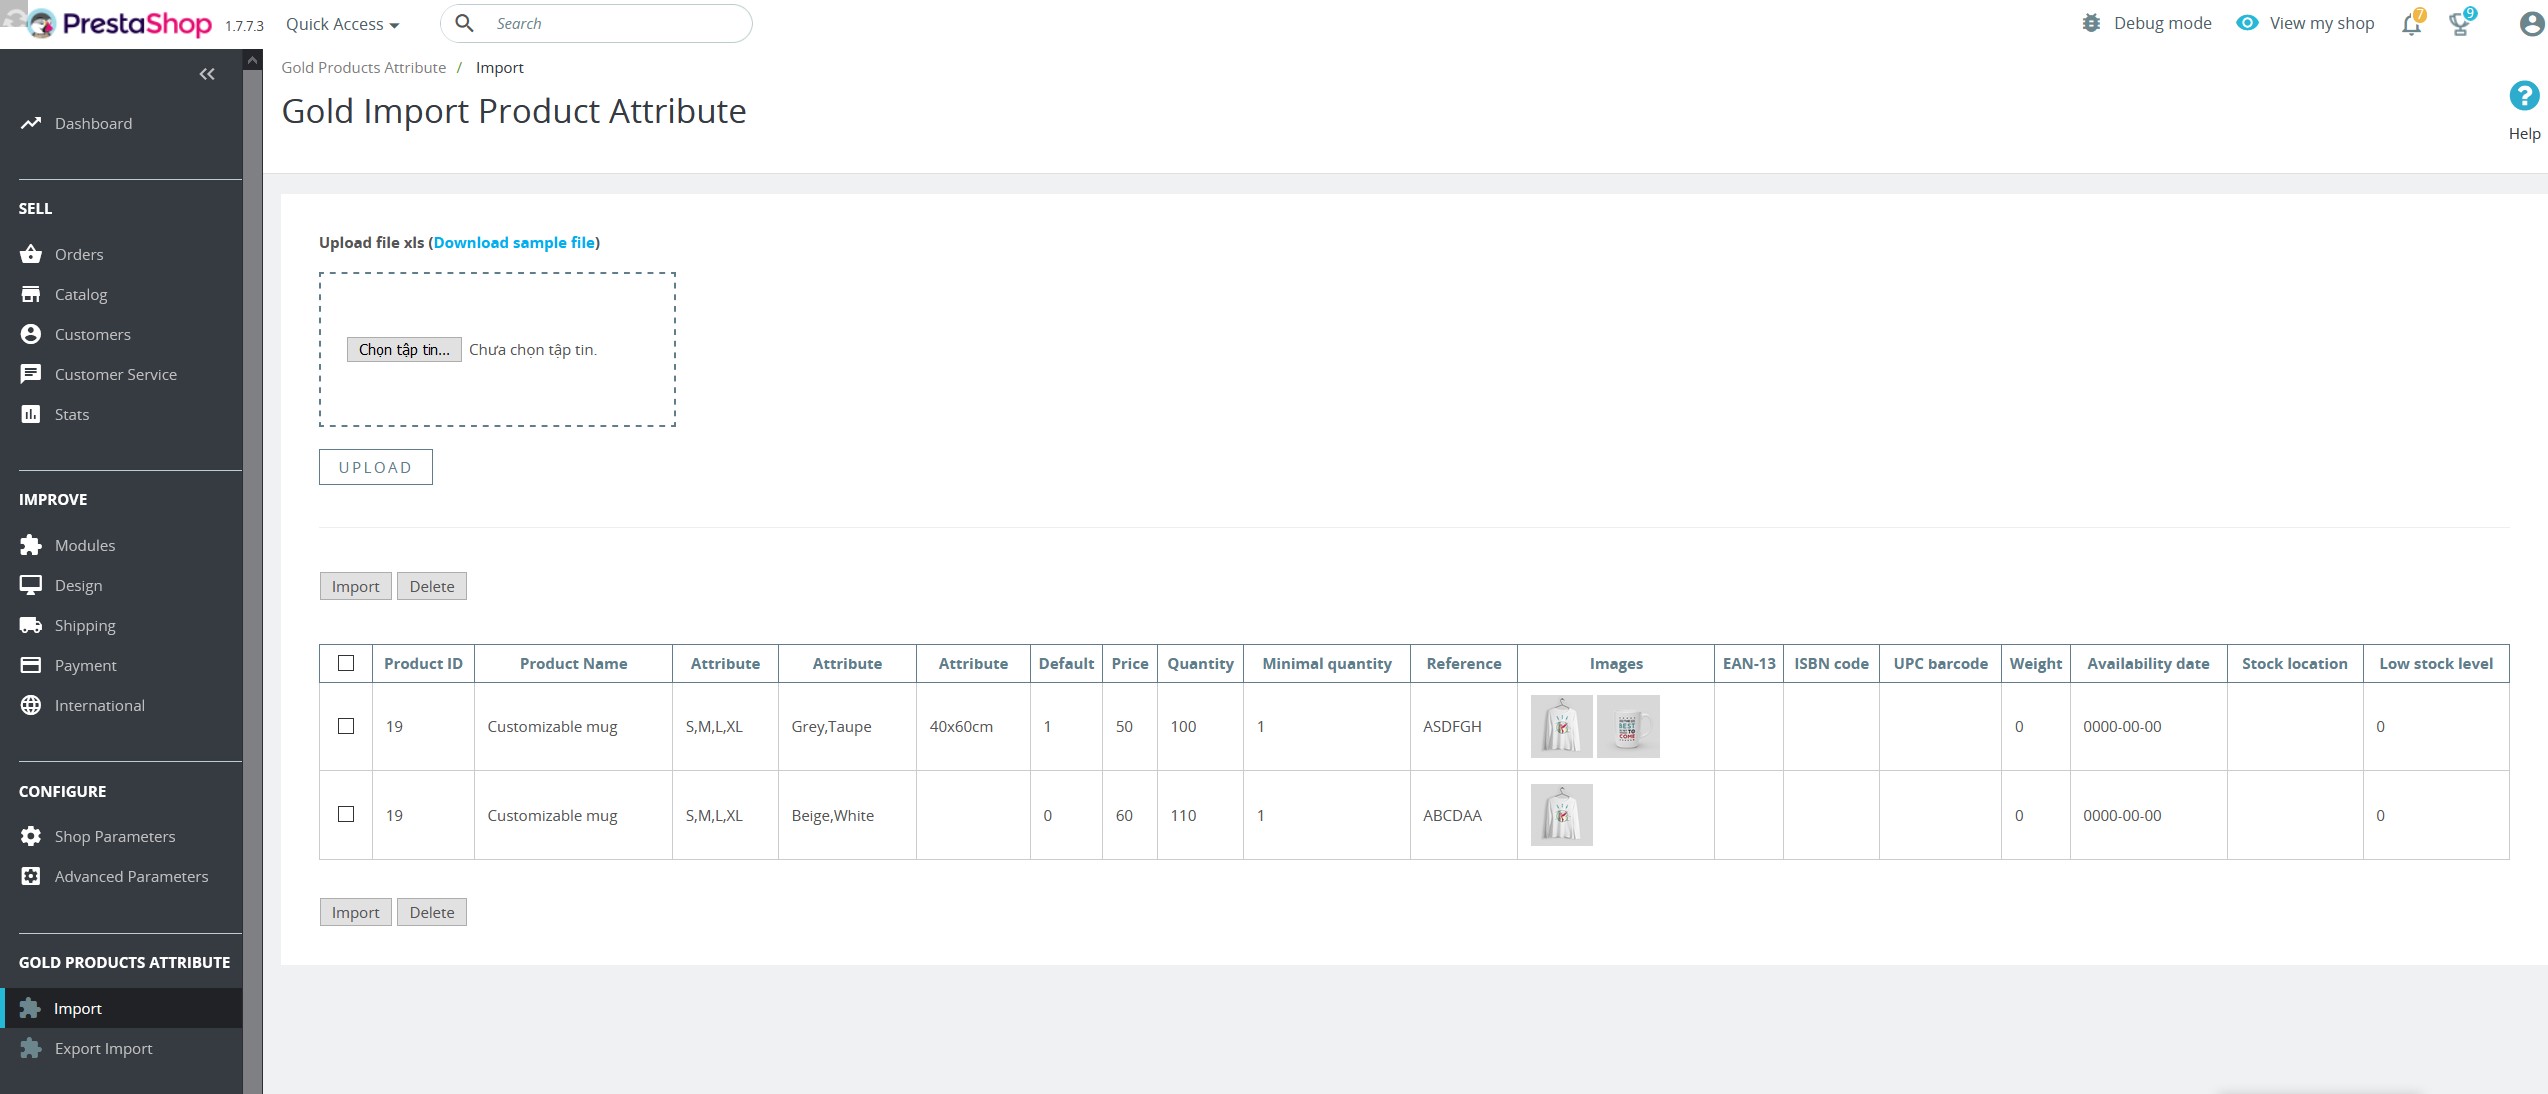Click the Debug mode icon
Viewport: 2548px width, 1094px height.
(2091, 23)
